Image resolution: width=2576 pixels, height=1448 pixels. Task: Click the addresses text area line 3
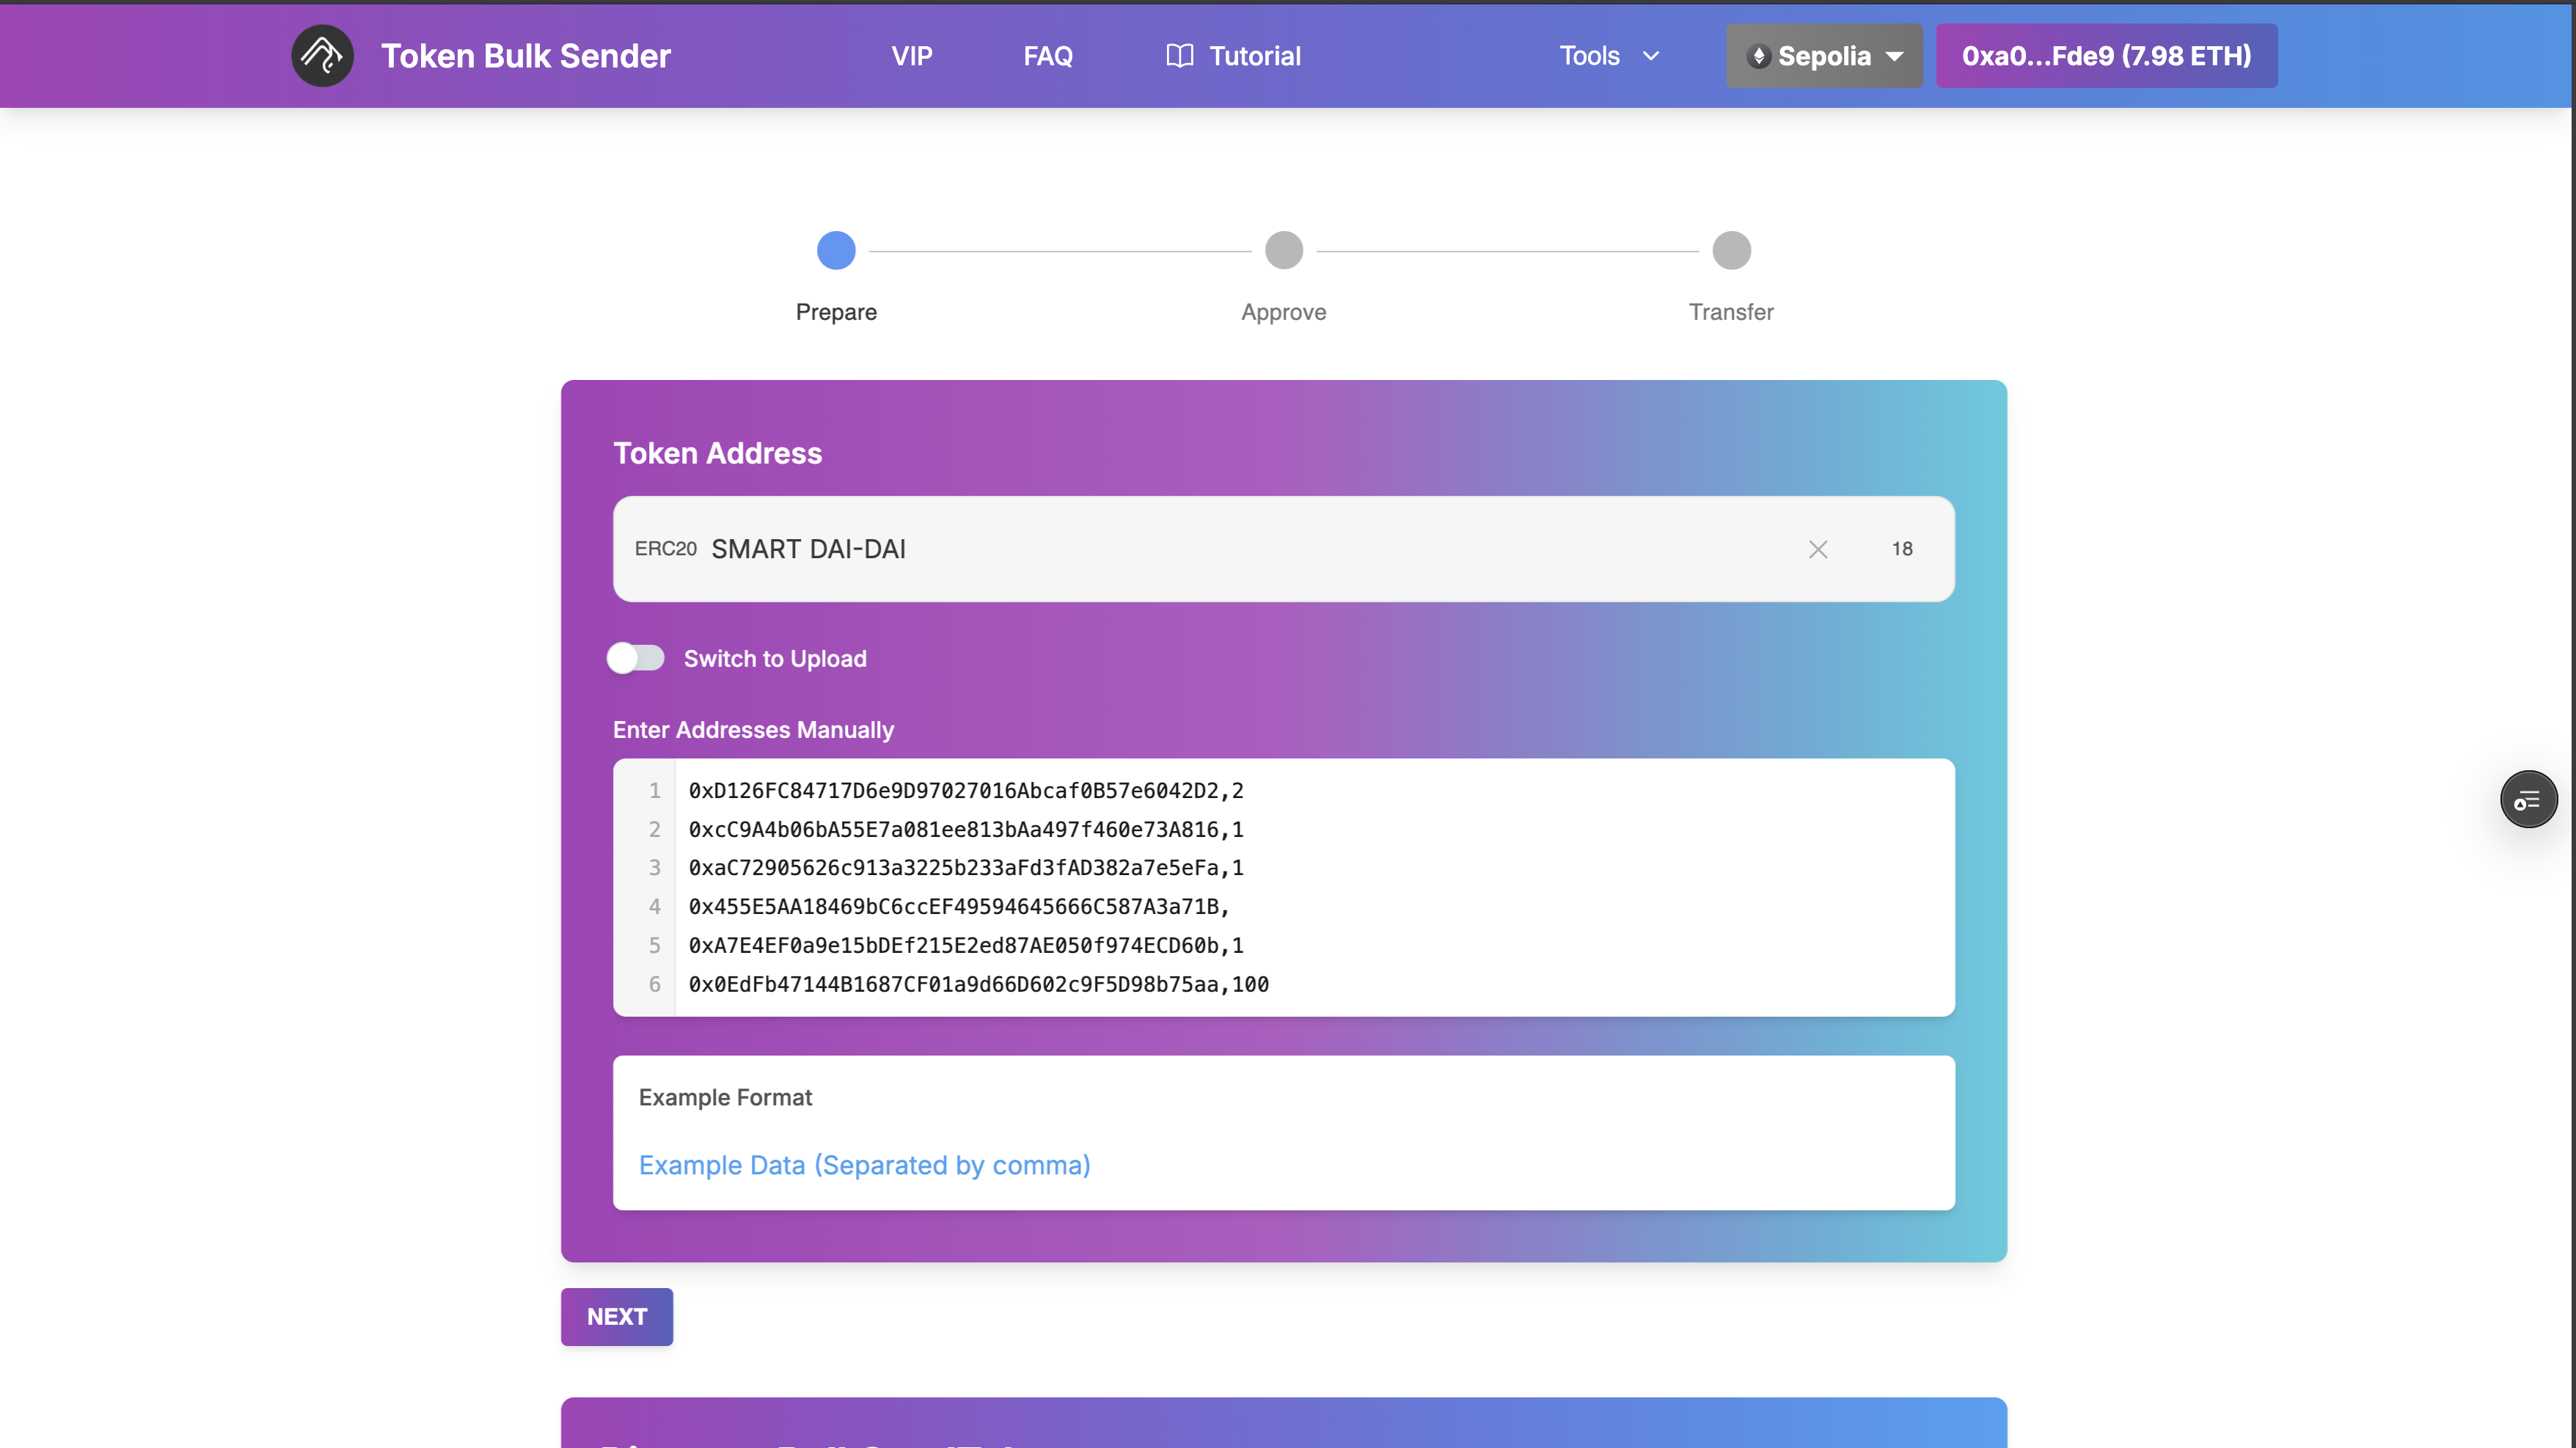coord(965,868)
